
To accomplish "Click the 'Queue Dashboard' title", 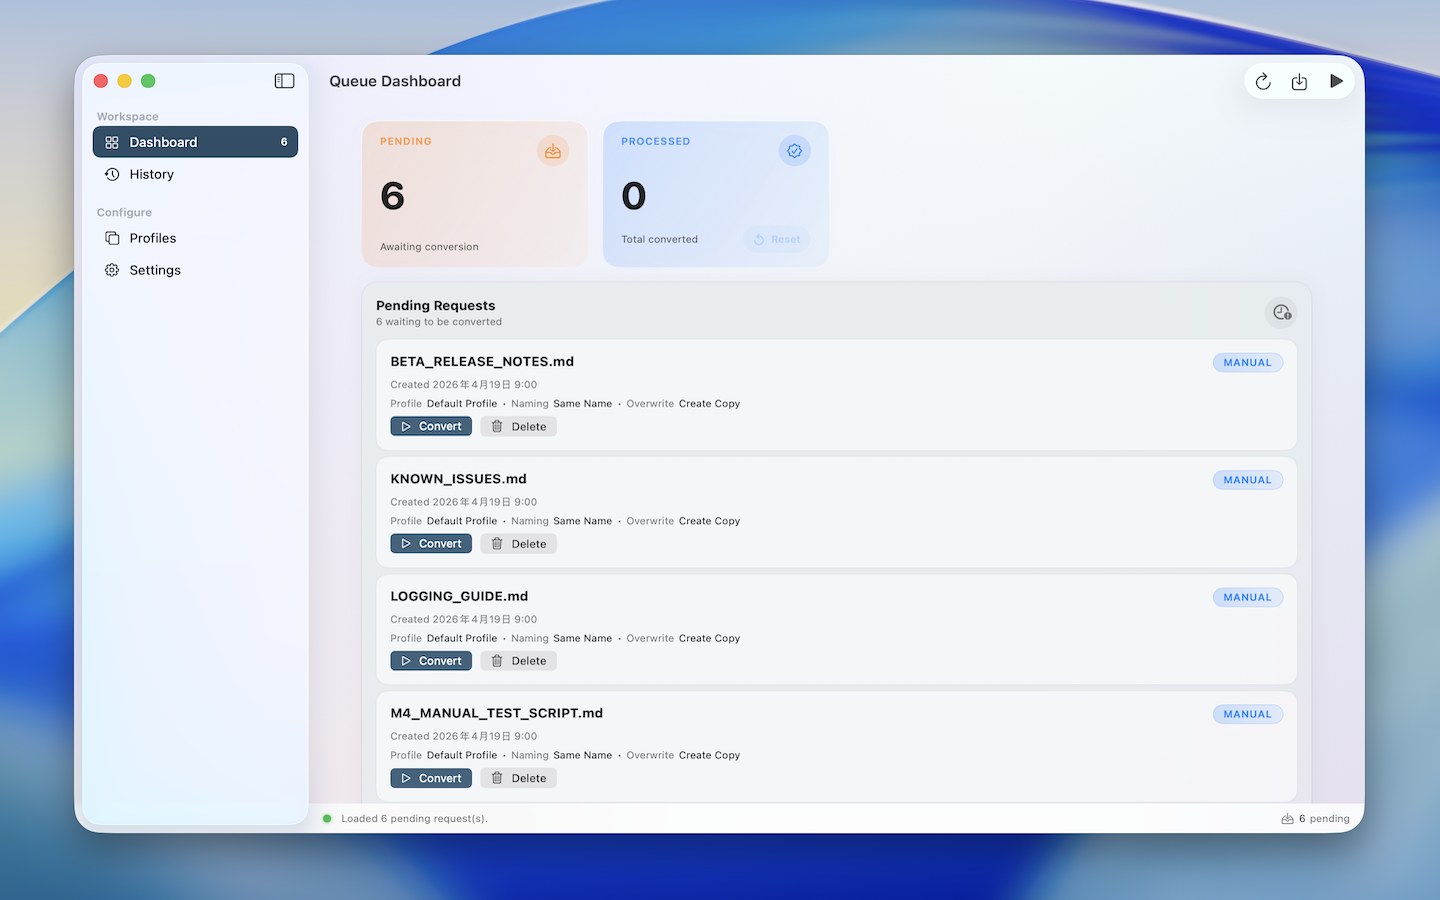I will (x=395, y=81).
